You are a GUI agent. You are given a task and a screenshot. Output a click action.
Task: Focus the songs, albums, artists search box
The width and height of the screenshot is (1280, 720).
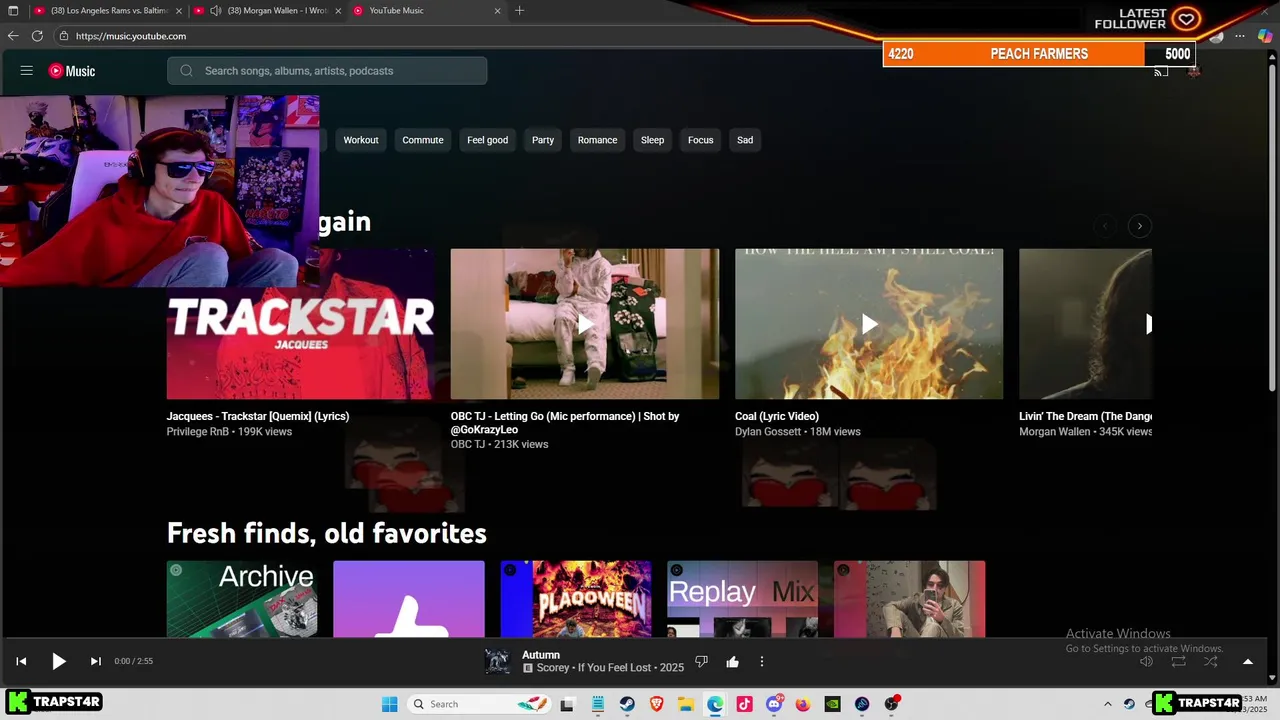tap(327, 71)
